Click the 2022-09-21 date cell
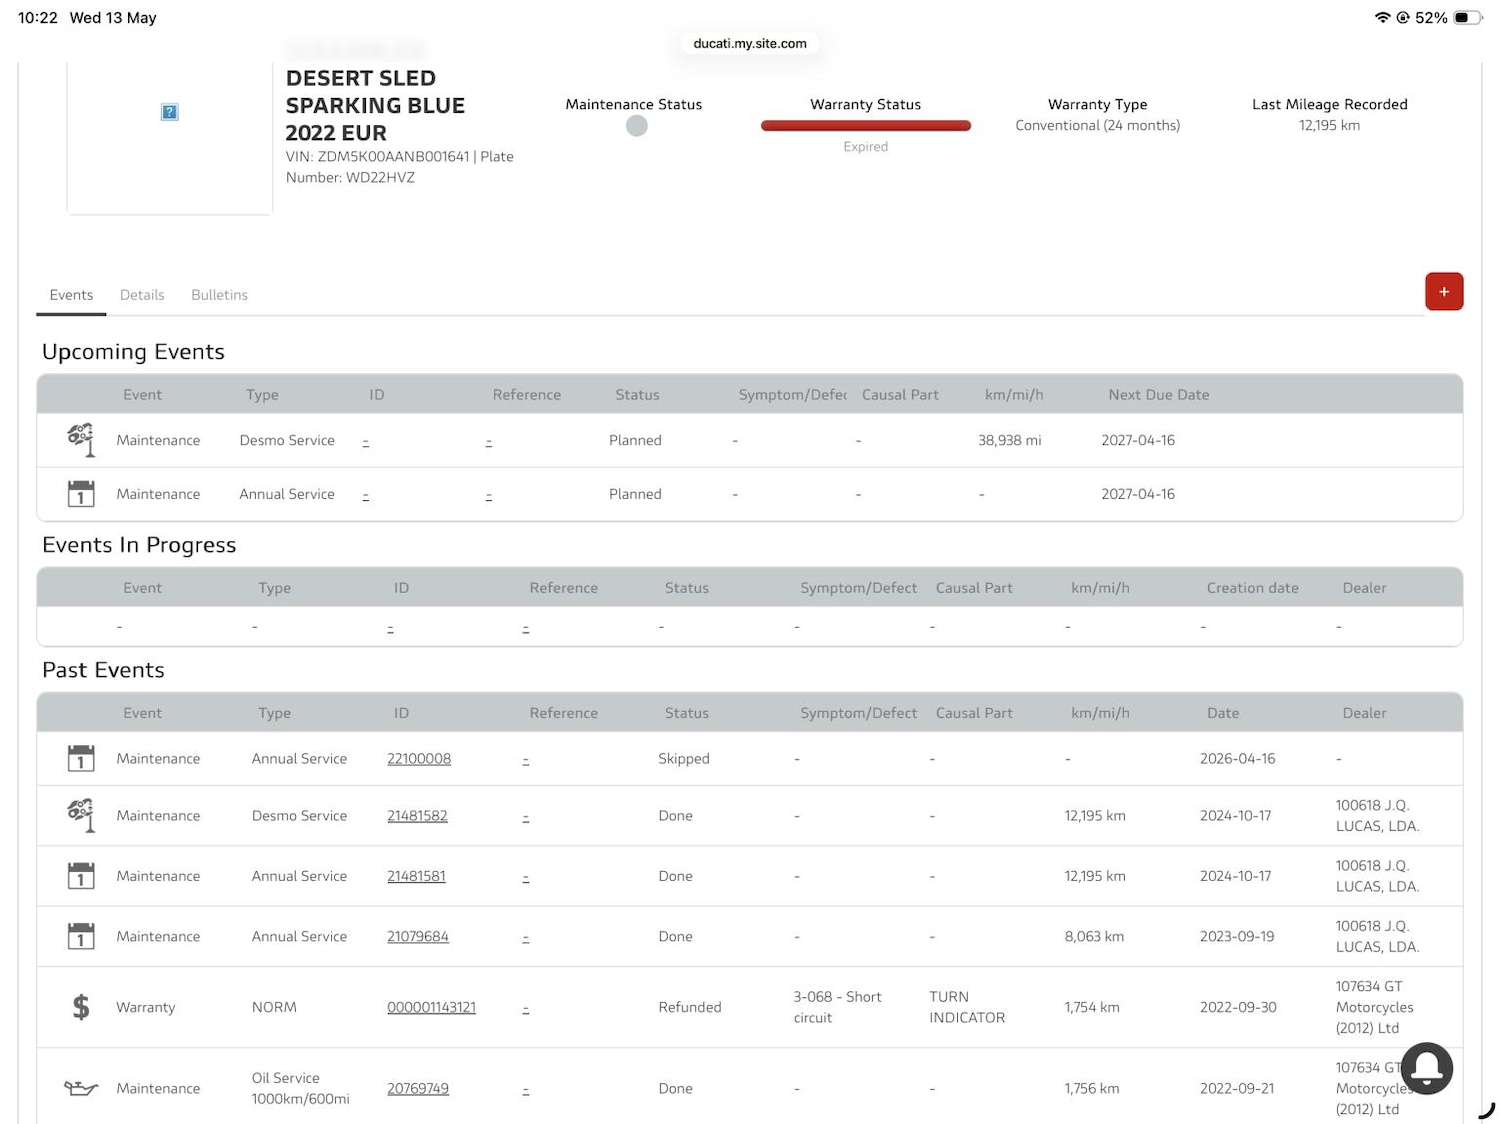This screenshot has height=1124, width=1500. tap(1237, 1089)
